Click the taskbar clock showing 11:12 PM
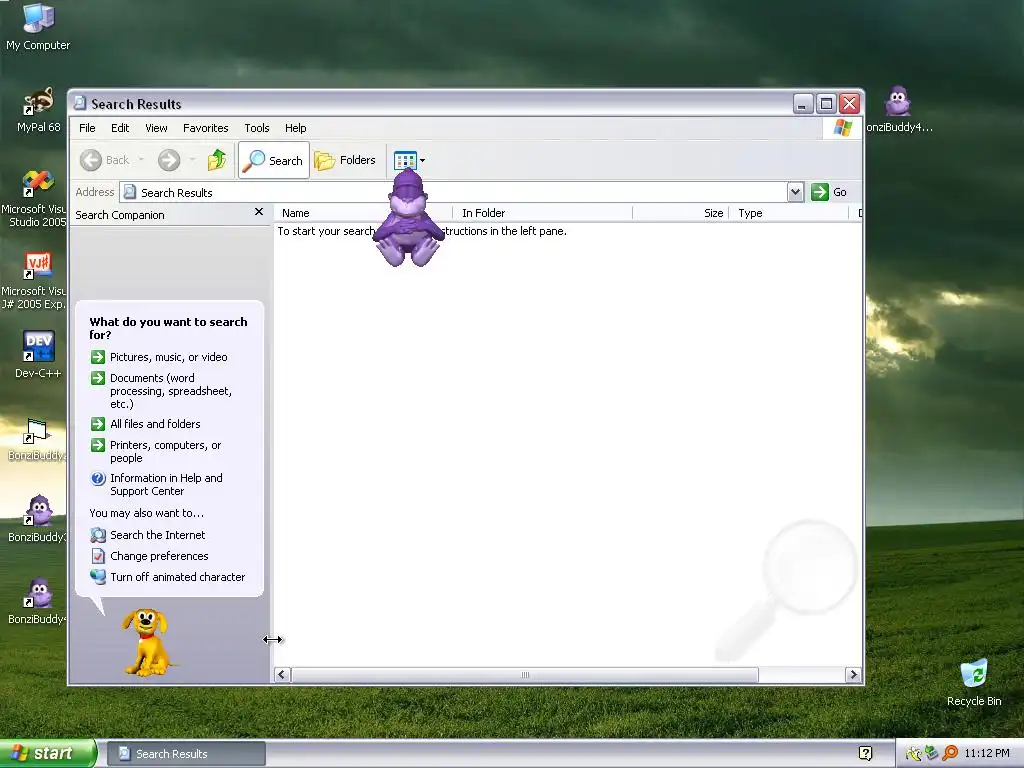 point(987,753)
